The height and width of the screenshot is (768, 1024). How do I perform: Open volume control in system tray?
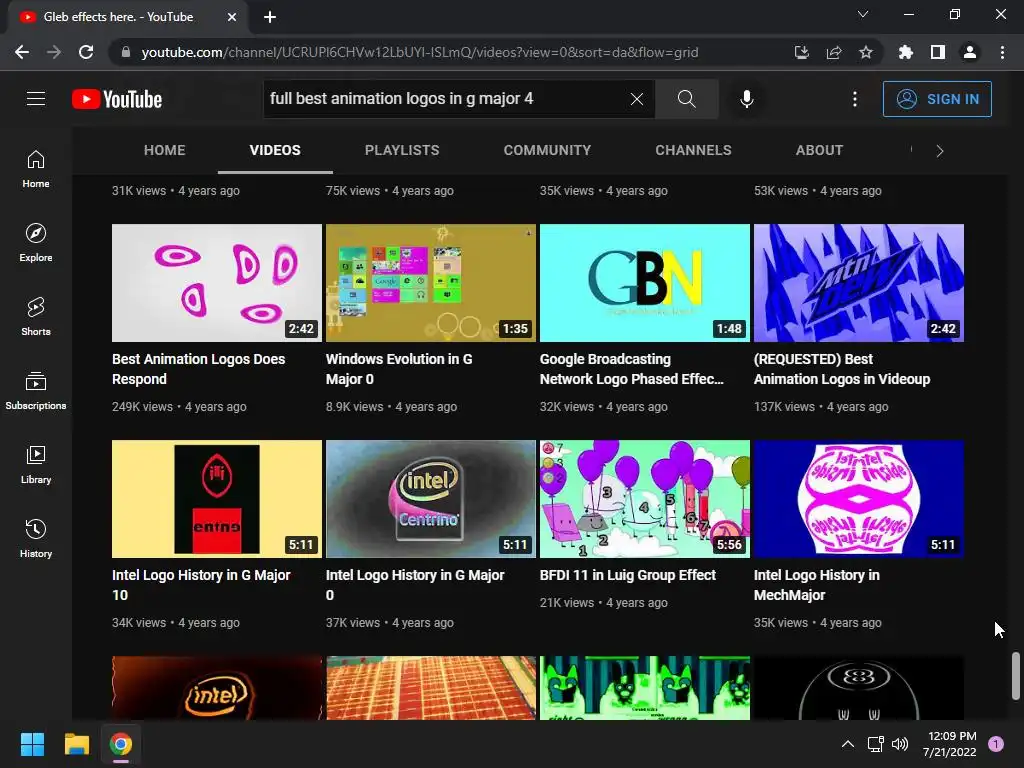(x=900, y=744)
